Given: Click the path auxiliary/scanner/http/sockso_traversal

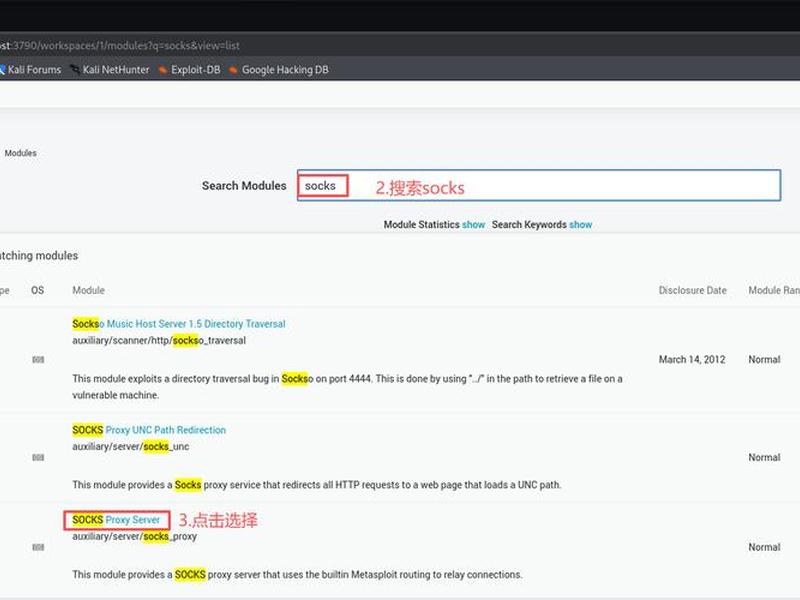Looking at the screenshot, I should point(159,340).
